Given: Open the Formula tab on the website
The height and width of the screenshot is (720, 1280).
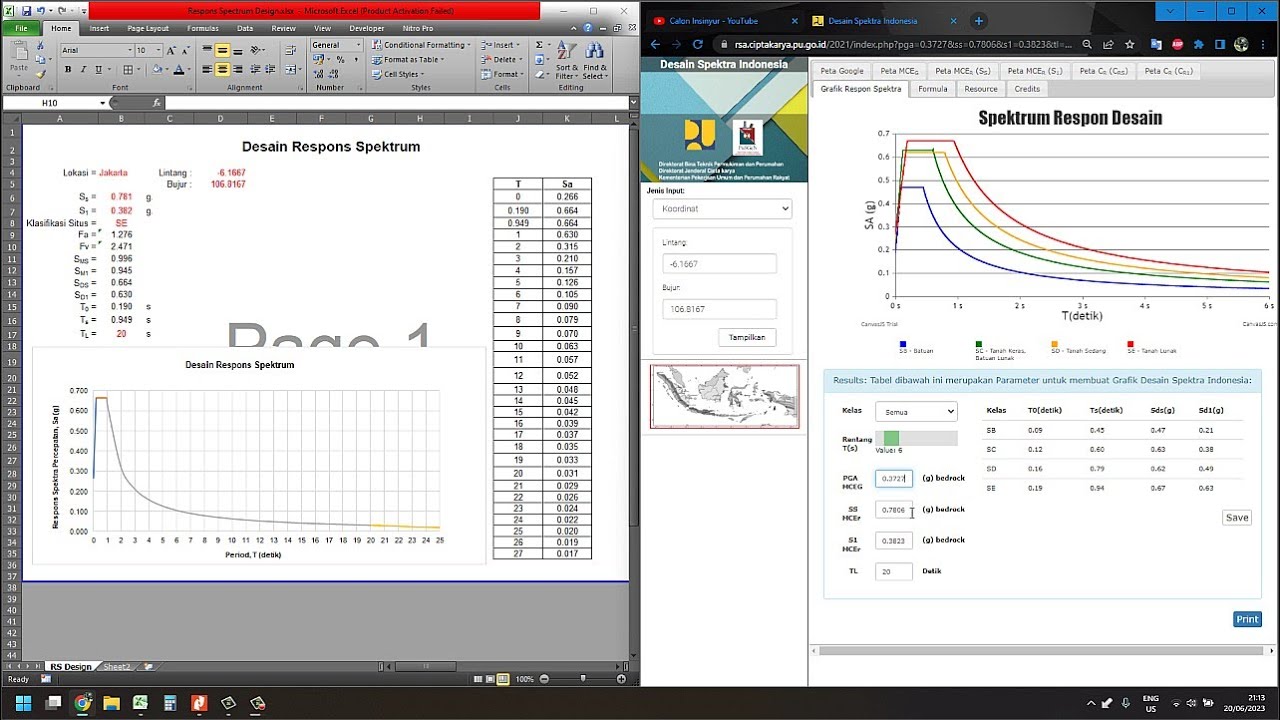Looking at the screenshot, I should click(x=932, y=89).
